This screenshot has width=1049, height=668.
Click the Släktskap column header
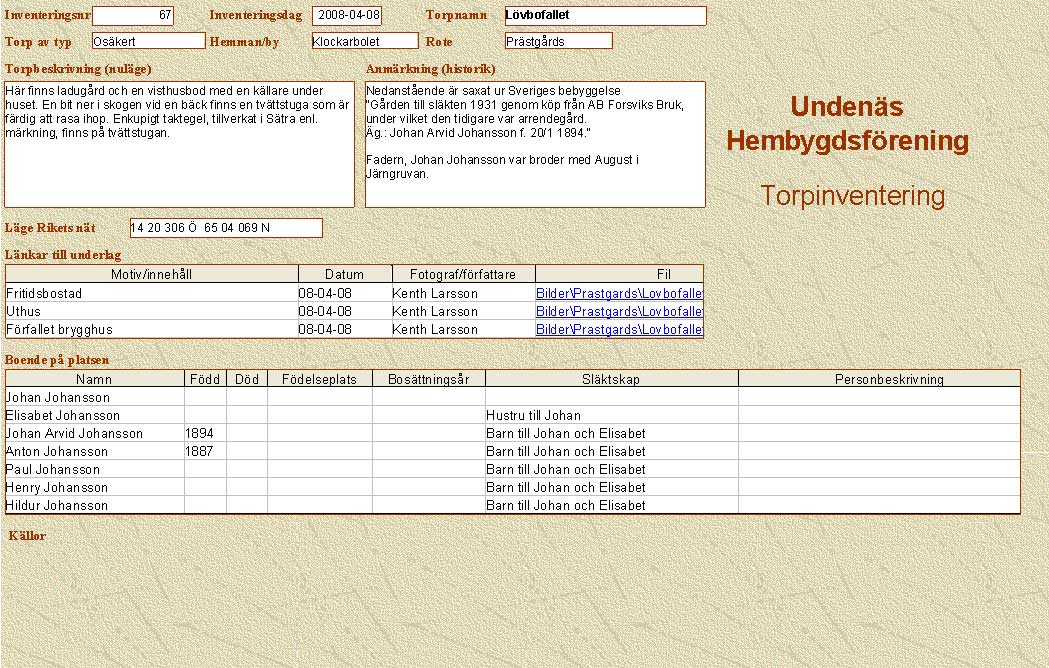pyautogui.click(x=611, y=379)
